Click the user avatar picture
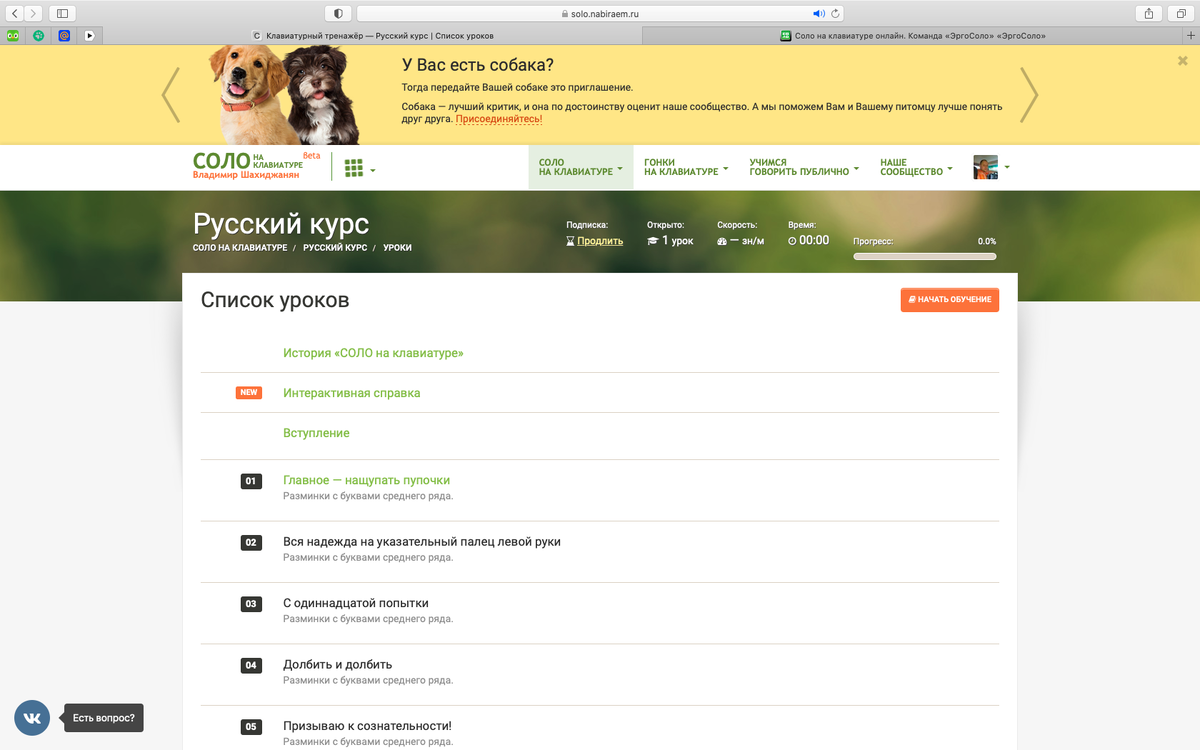The height and width of the screenshot is (750, 1200). (985, 167)
